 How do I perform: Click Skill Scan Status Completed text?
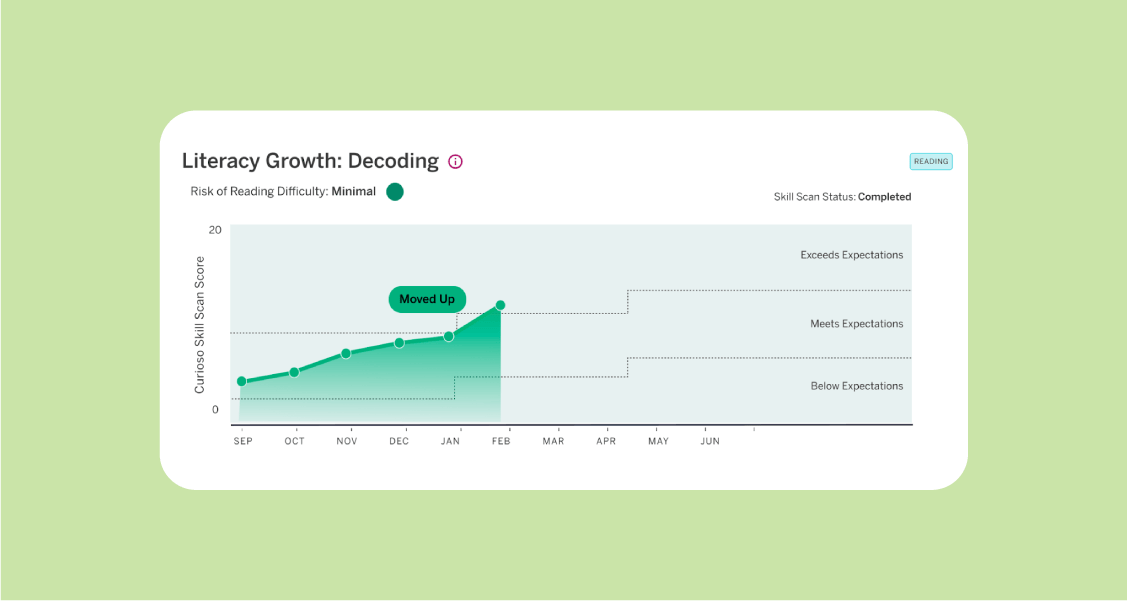tap(842, 197)
